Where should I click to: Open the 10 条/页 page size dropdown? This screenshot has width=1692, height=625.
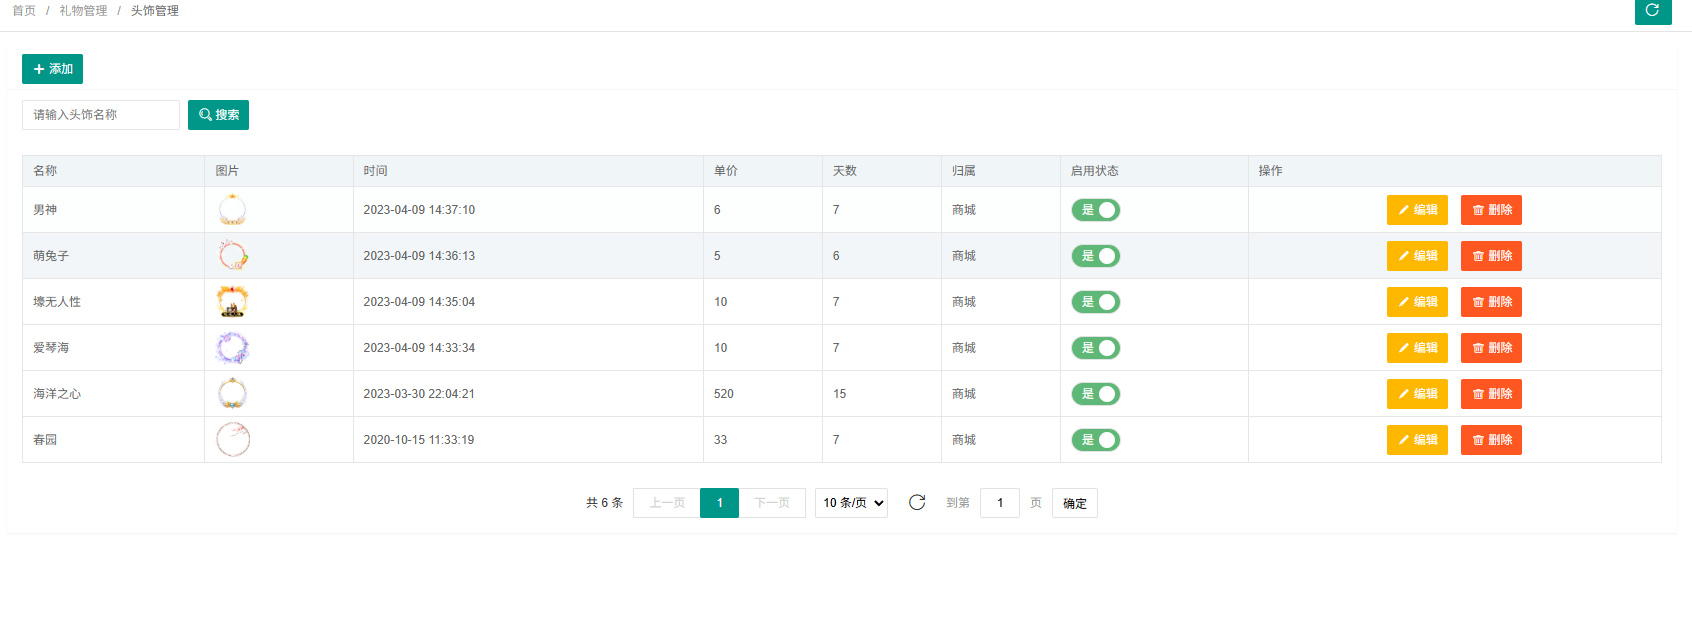[851, 503]
